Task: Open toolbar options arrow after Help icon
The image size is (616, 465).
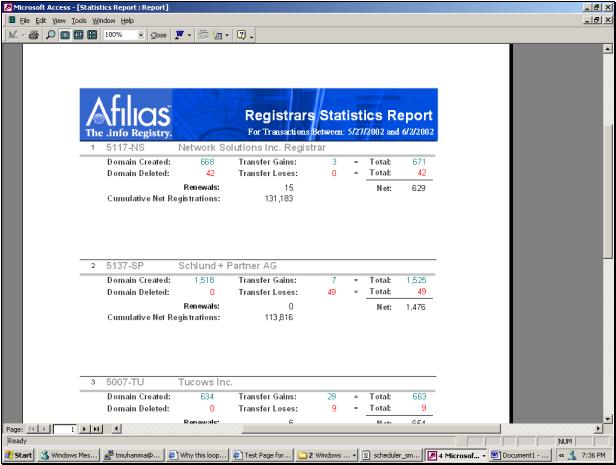Action: point(251,36)
